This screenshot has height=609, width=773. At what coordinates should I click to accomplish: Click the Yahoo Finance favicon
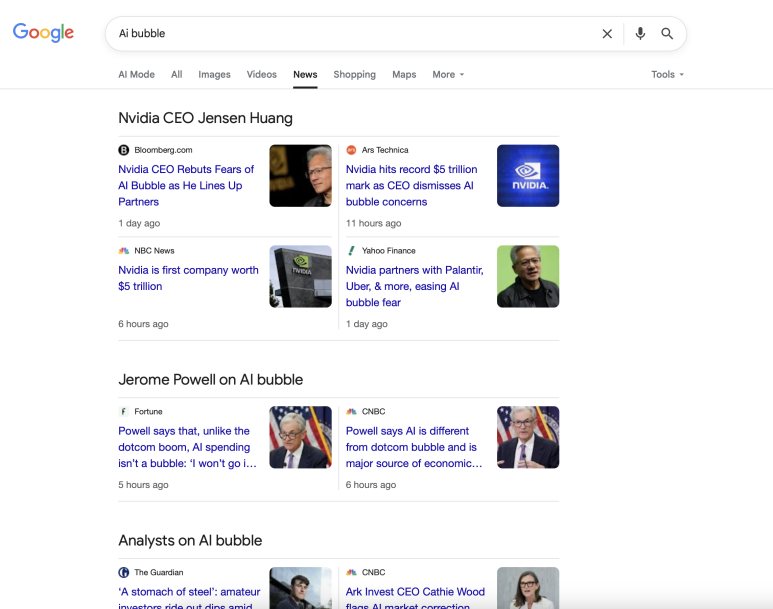[x=351, y=251]
